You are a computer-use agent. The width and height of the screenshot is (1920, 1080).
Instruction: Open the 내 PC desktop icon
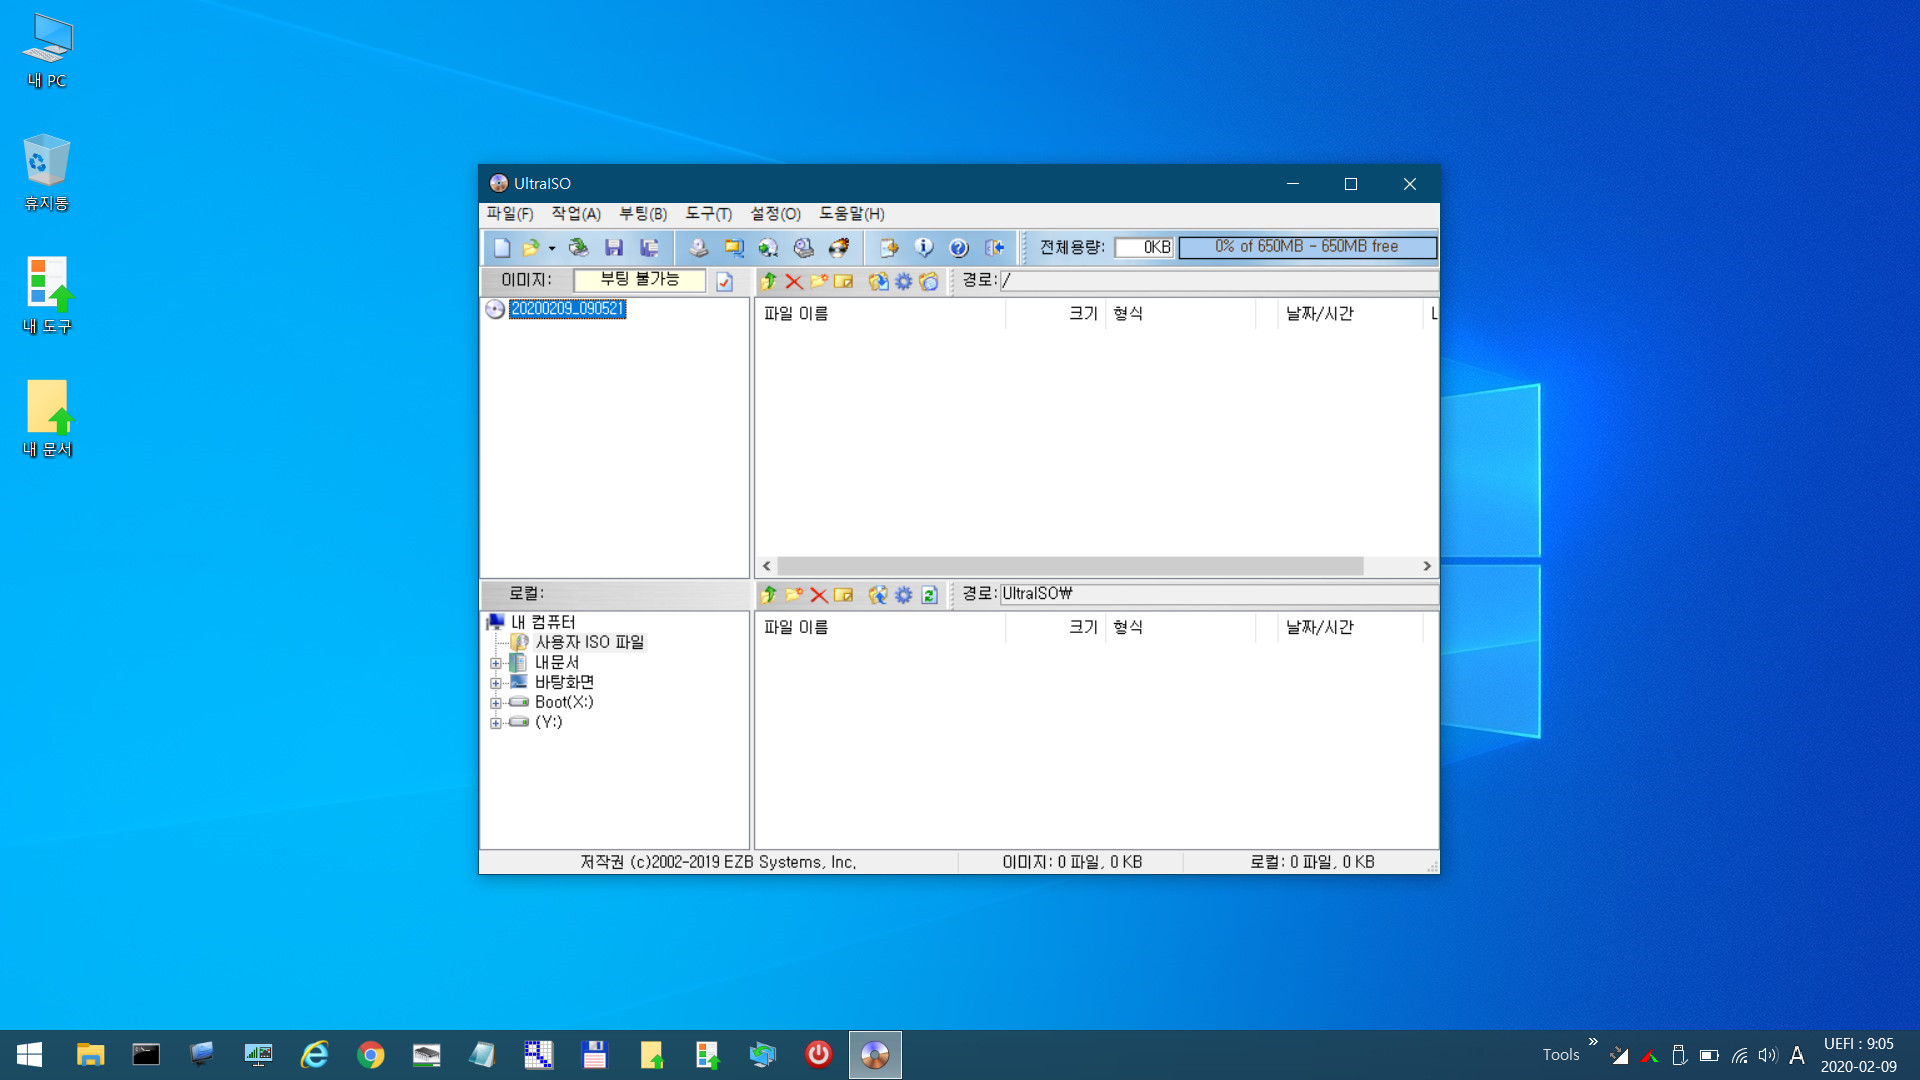pos(47,51)
